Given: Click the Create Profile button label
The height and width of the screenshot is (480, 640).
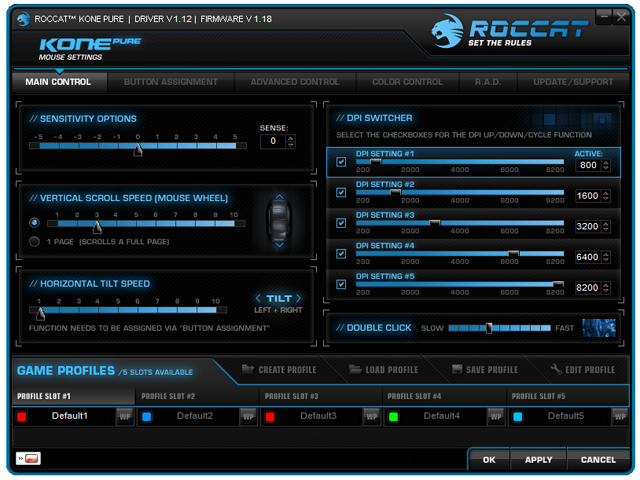Looking at the screenshot, I should pos(287,370).
